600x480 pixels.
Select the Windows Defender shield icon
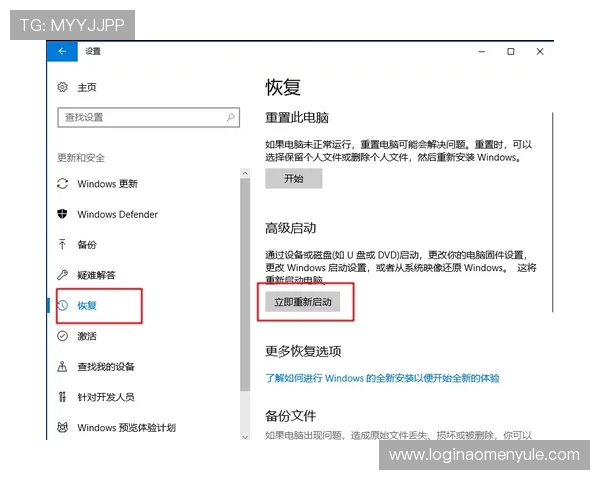tap(62, 214)
